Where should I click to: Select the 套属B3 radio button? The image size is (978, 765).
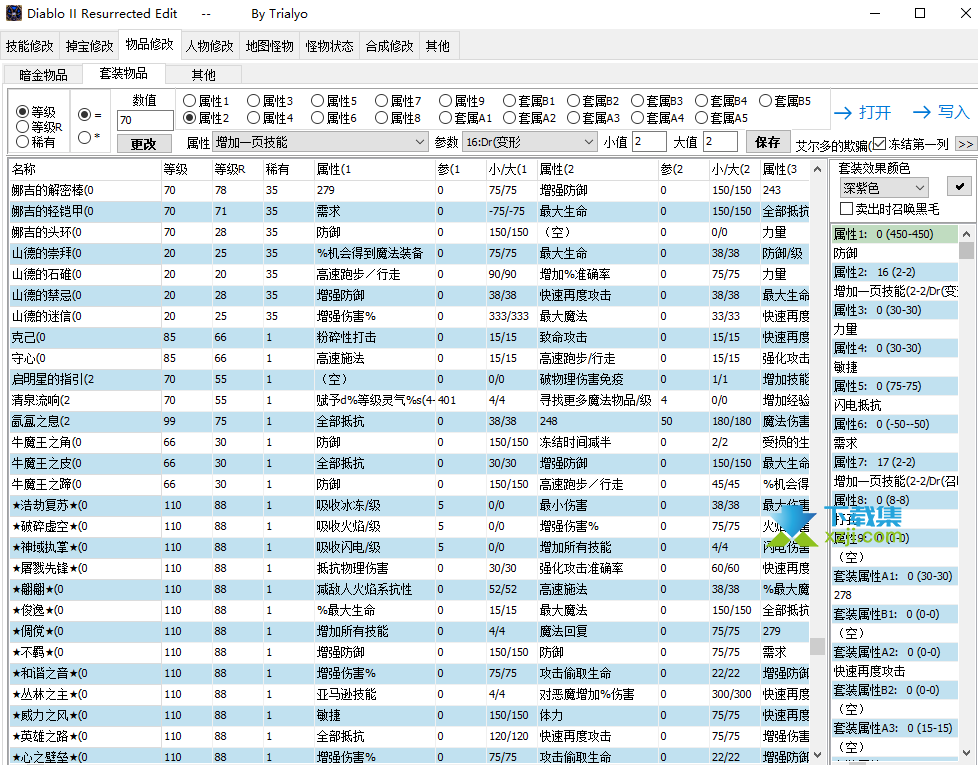click(637, 100)
